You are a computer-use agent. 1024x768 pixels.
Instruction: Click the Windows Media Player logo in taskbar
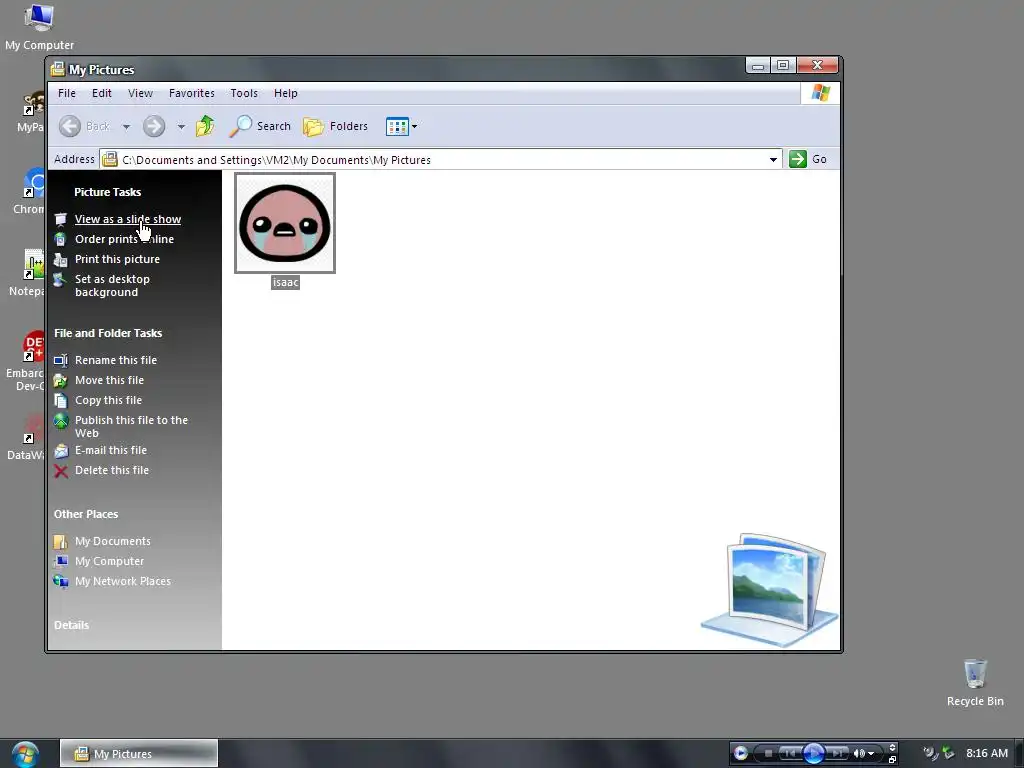coord(741,753)
